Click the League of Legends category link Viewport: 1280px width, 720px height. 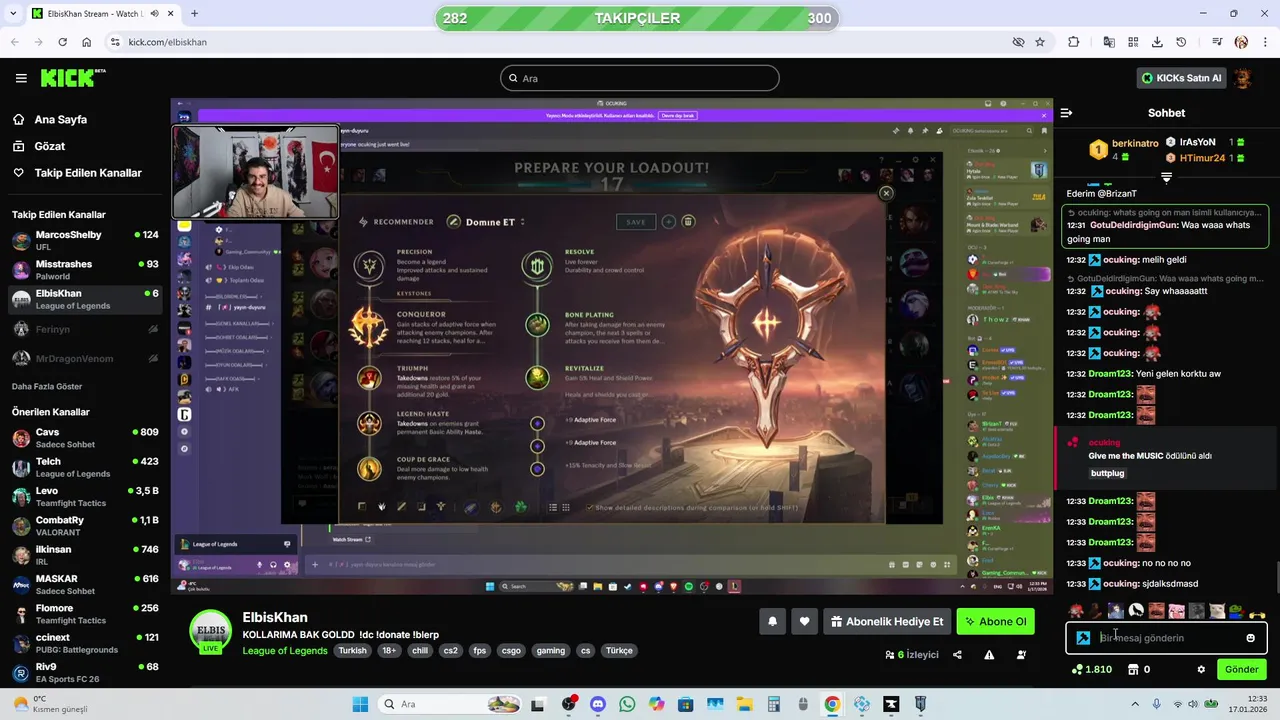285,650
